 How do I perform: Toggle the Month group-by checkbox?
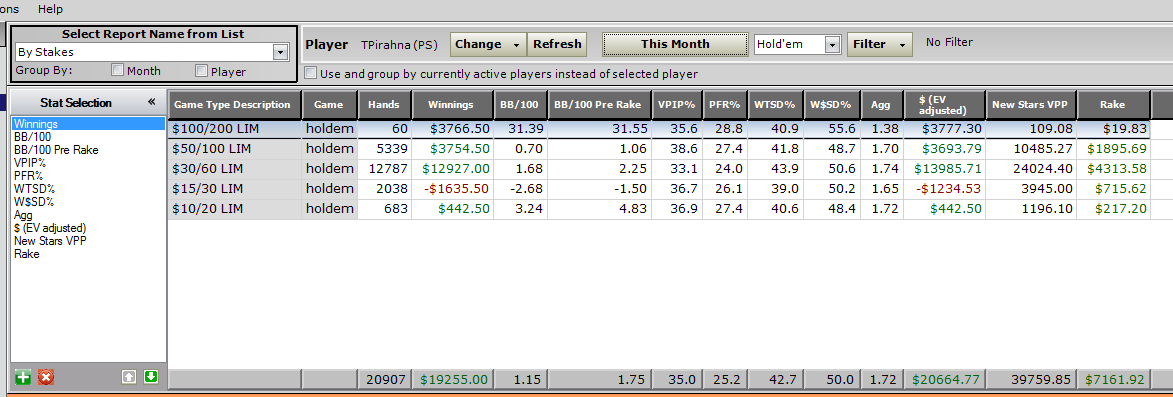coord(117,70)
